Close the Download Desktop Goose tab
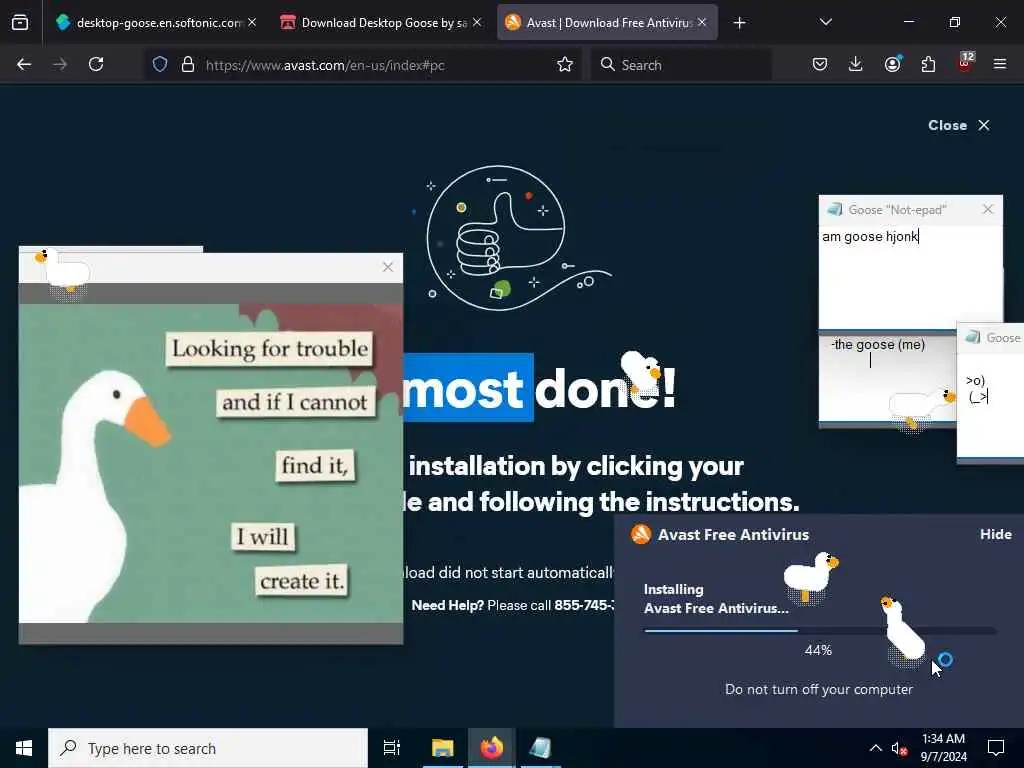Viewport: 1024px width, 768px height. coord(477,22)
